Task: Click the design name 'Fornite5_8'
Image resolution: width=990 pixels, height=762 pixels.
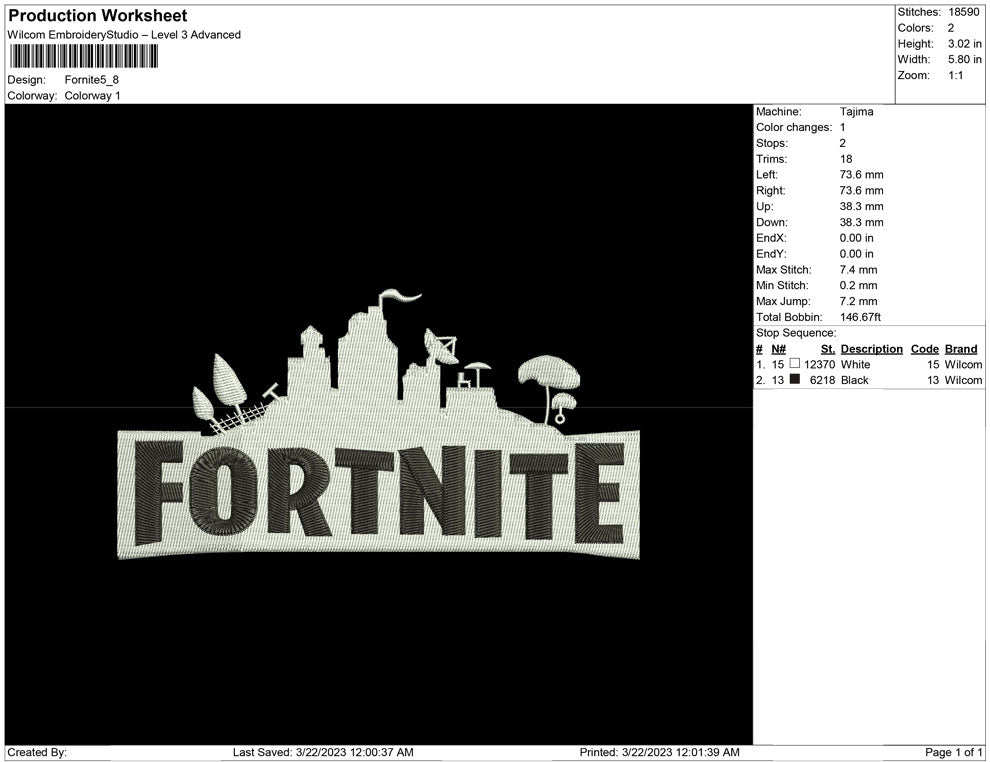Action: click(x=92, y=80)
